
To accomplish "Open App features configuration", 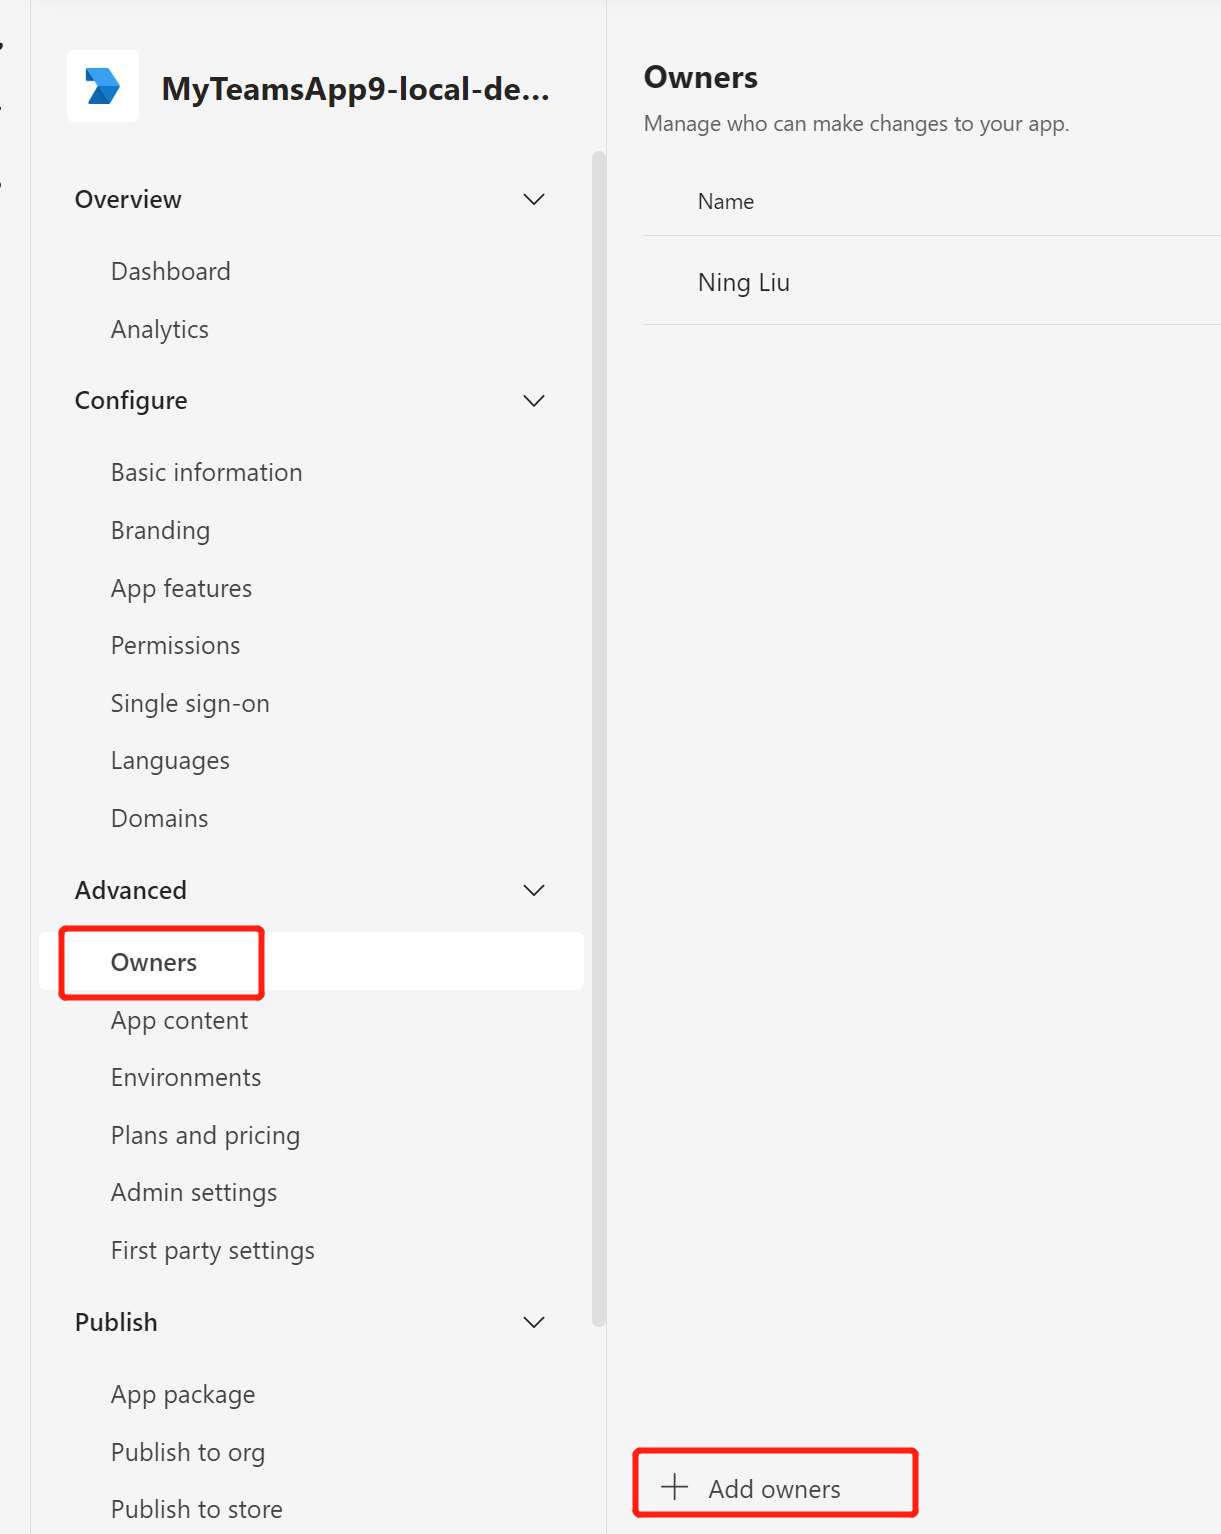I will (x=181, y=588).
